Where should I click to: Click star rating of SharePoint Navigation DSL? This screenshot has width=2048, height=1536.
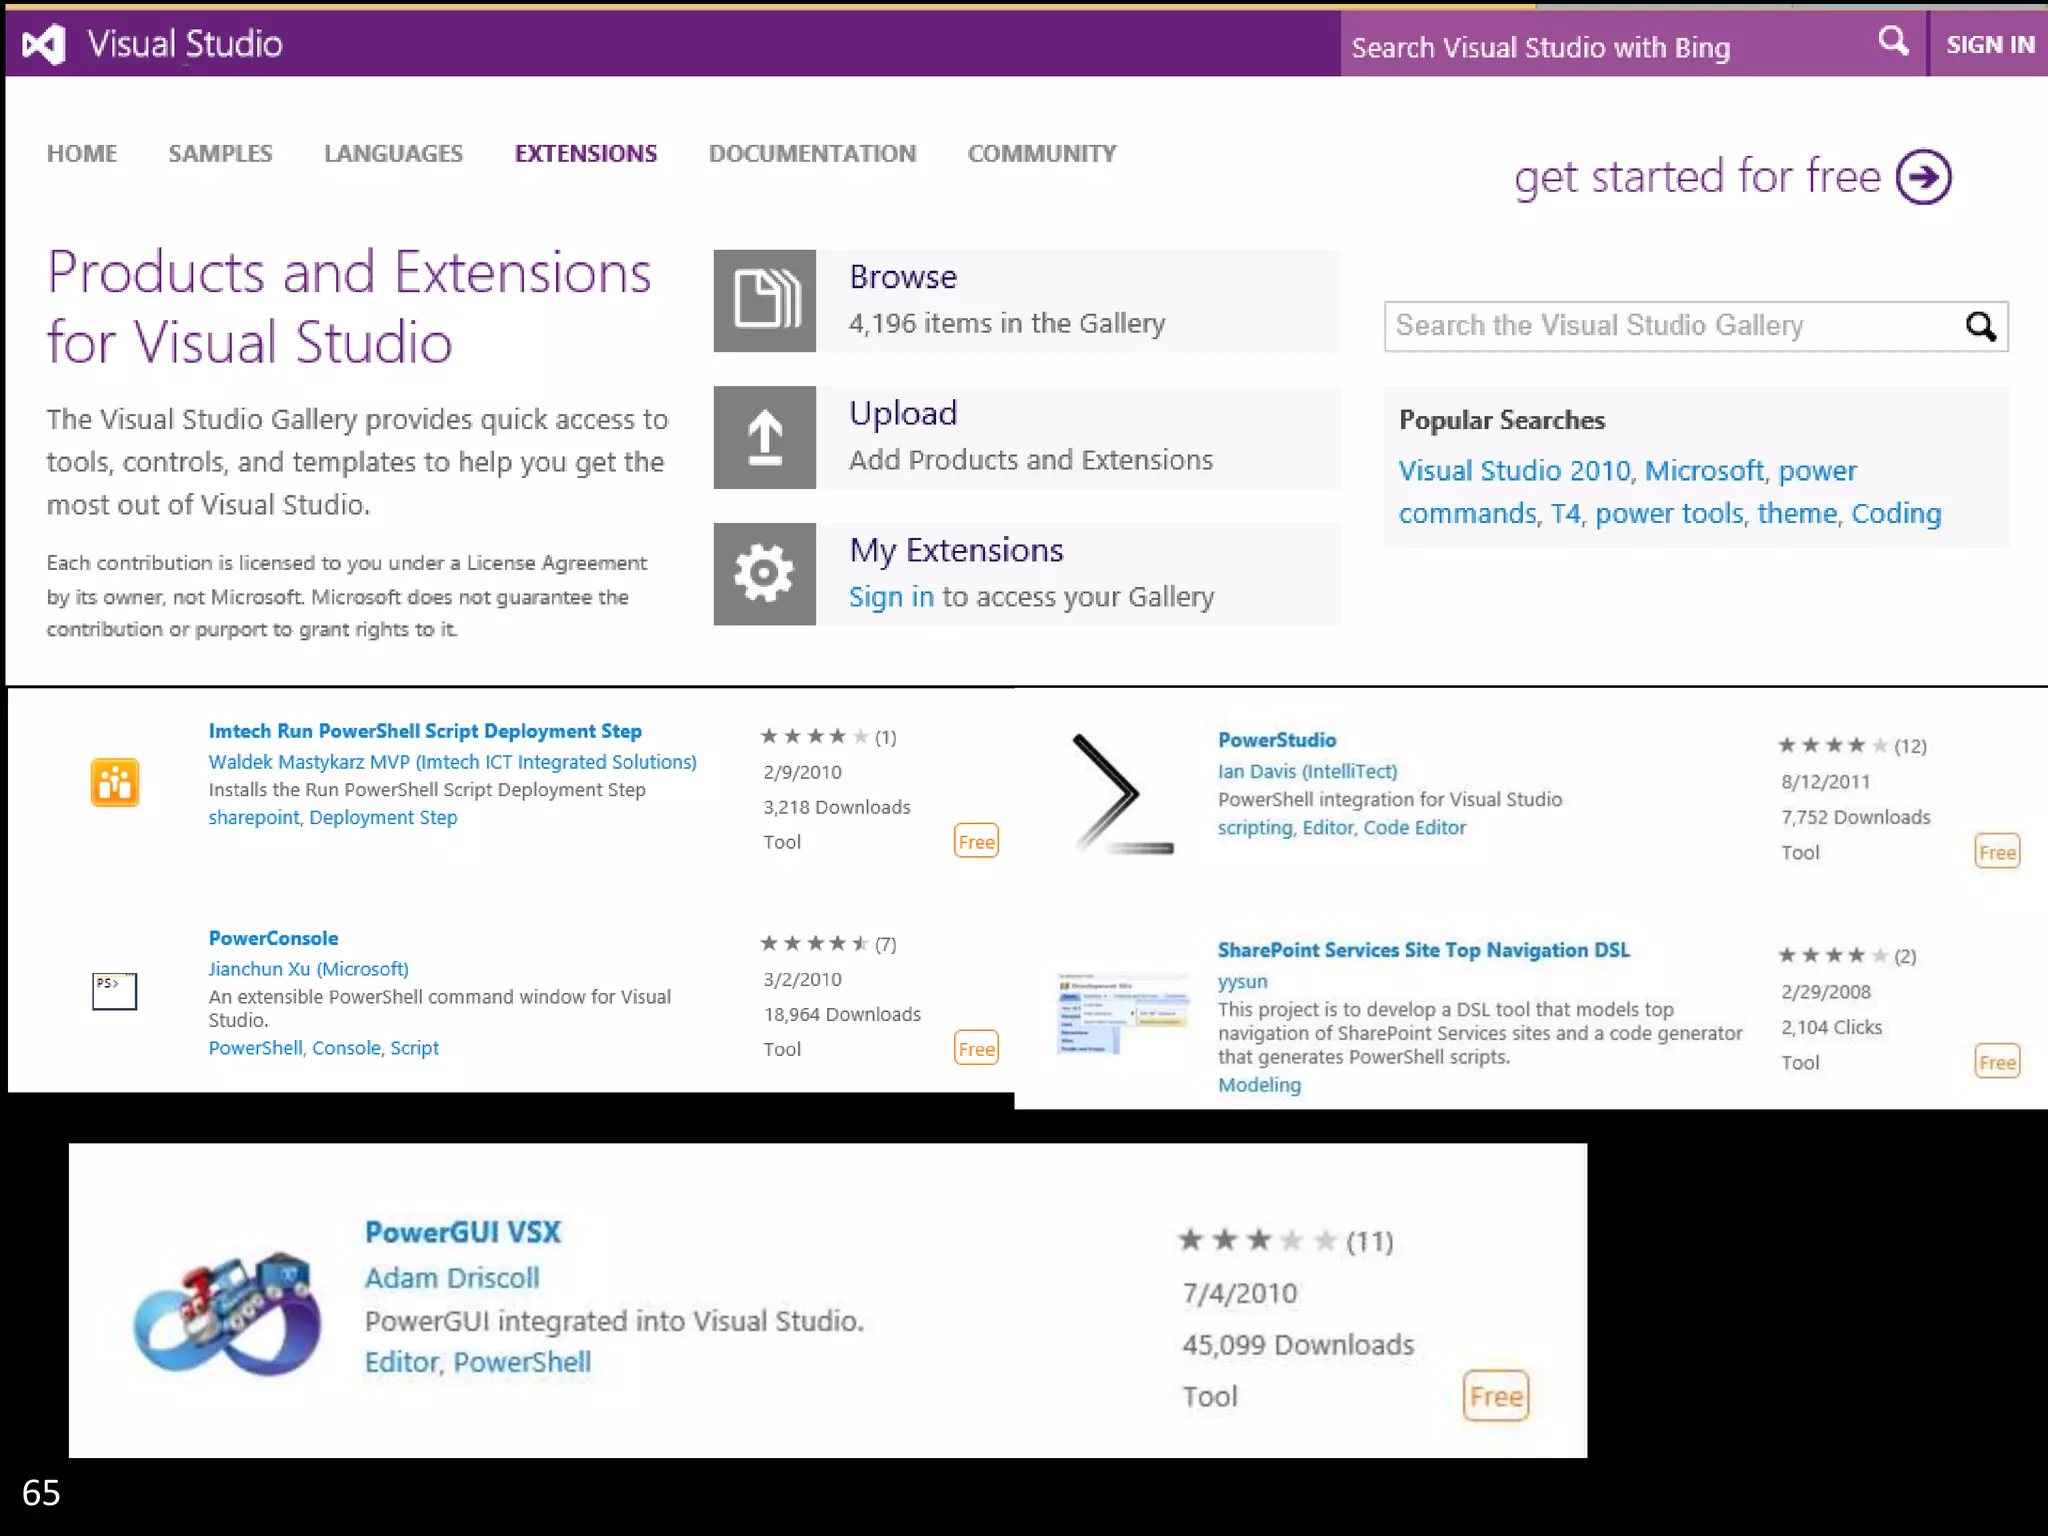pyautogui.click(x=1833, y=955)
